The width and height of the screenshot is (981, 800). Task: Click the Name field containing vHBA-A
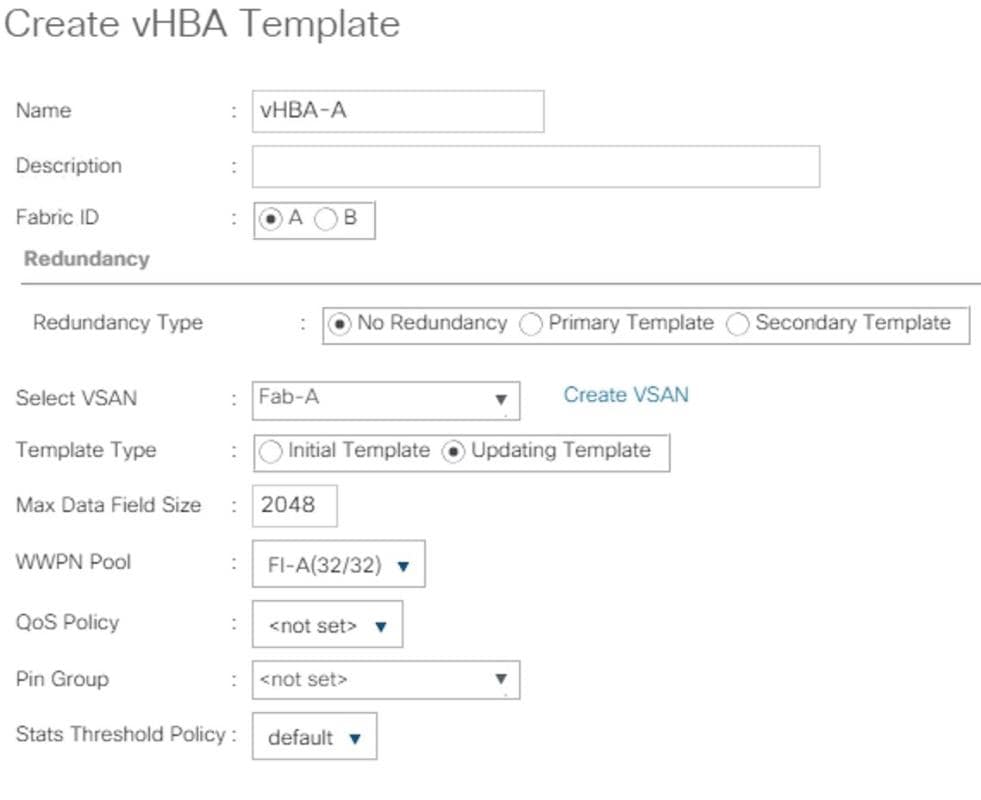(398, 111)
